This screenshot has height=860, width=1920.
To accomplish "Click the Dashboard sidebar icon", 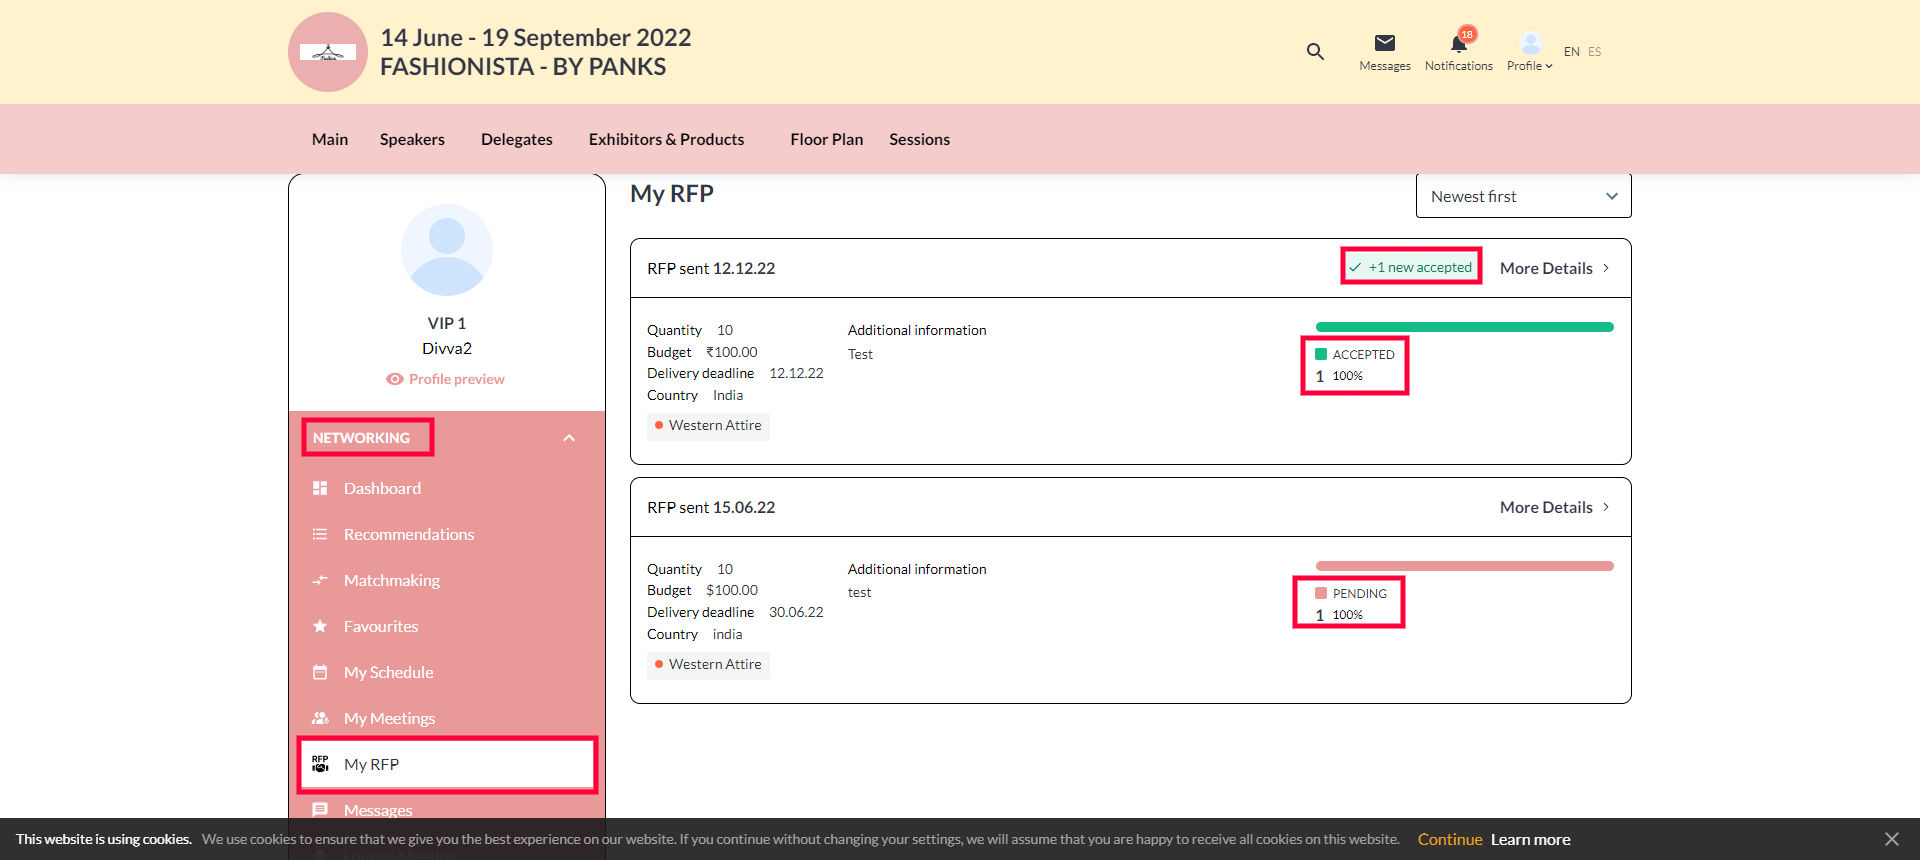I will [320, 488].
